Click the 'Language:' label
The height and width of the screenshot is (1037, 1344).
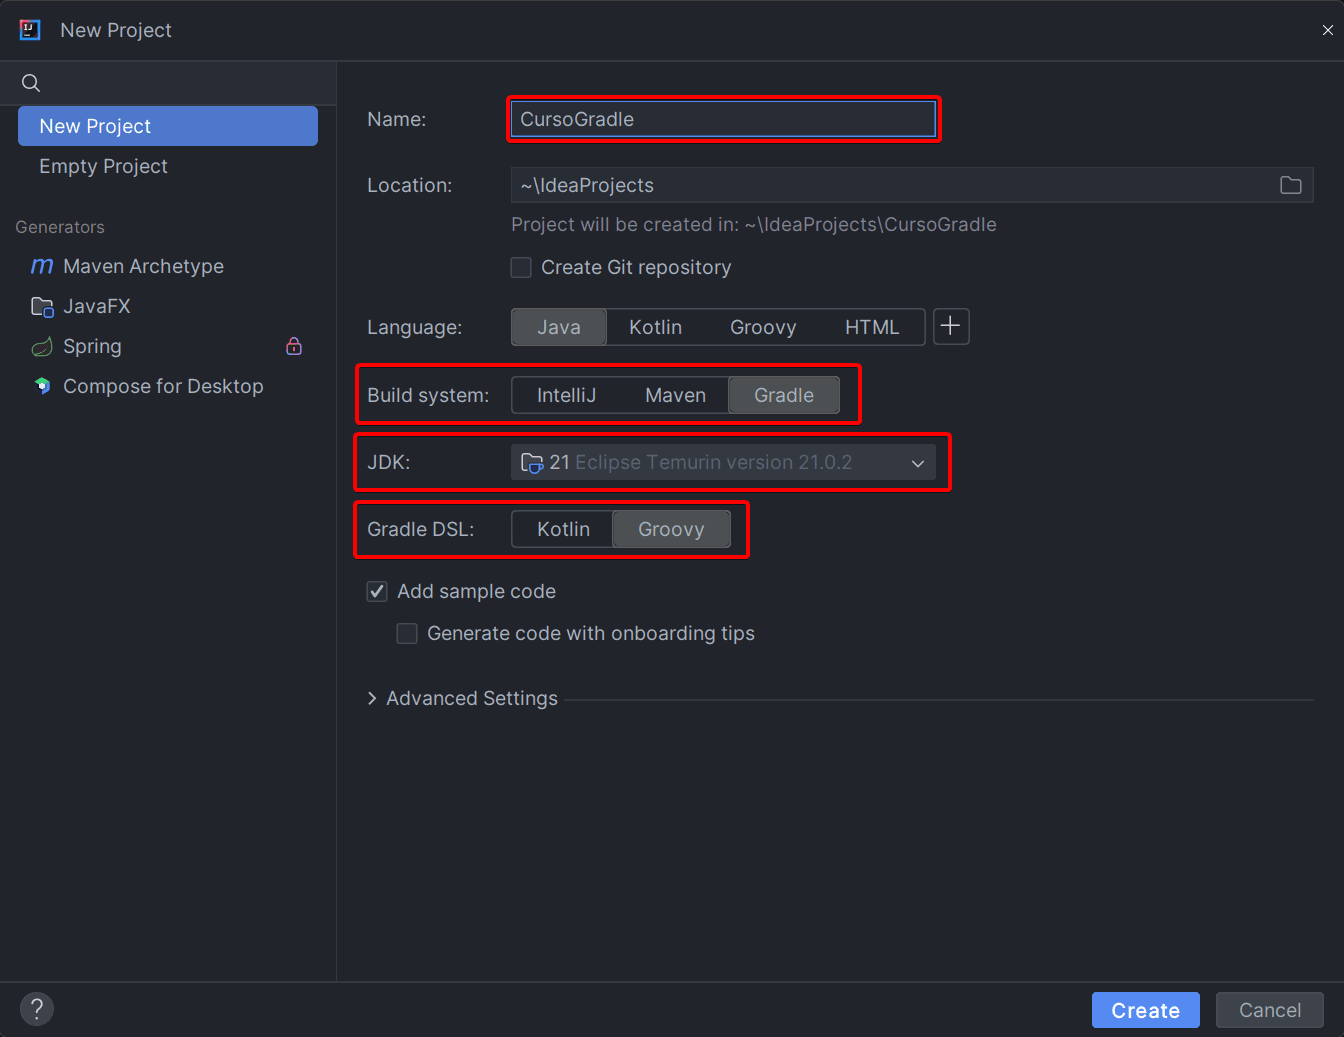tap(414, 327)
